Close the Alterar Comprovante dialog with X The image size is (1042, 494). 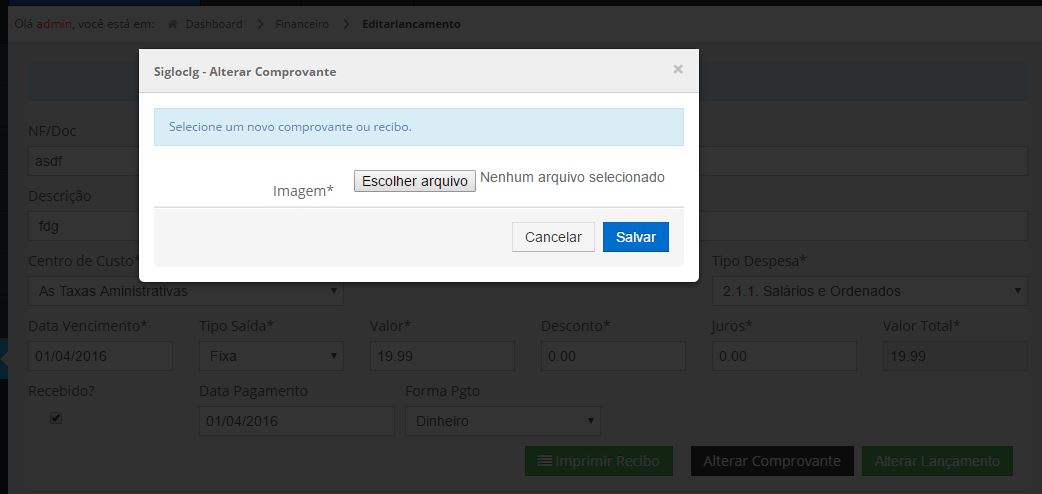coord(678,69)
